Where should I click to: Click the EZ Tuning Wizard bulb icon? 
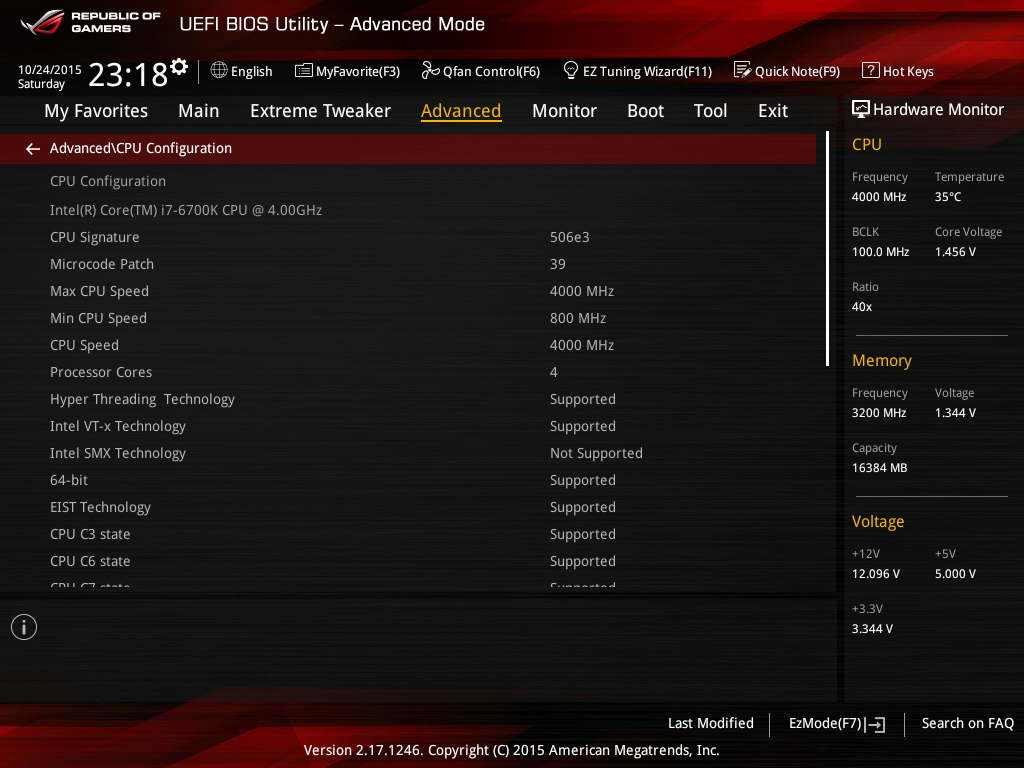pos(570,70)
